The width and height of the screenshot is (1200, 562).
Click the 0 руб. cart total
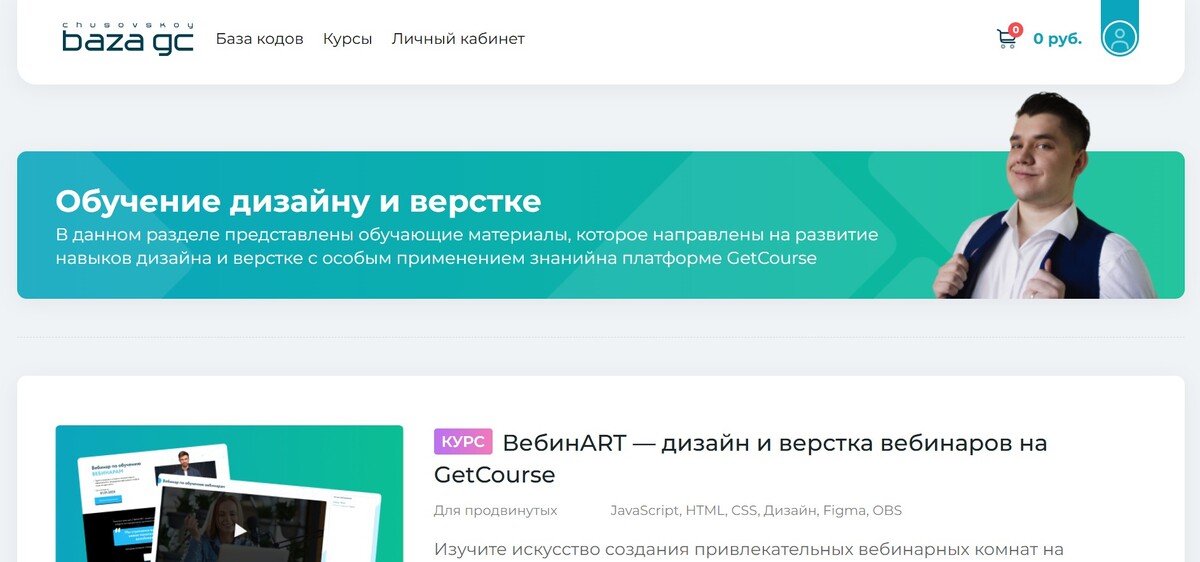pyautogui.click(x=1057, y=39)
